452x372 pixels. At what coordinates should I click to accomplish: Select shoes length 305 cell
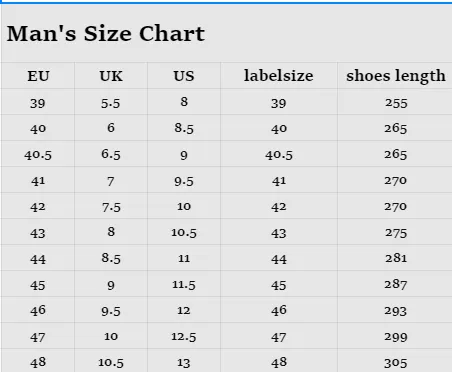click(x=395, y=361)
